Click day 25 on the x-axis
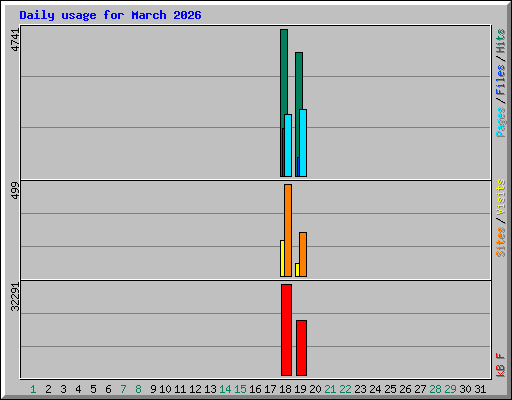Image resolution: width=512 pixels, height=400 pixels. point(390,389)
